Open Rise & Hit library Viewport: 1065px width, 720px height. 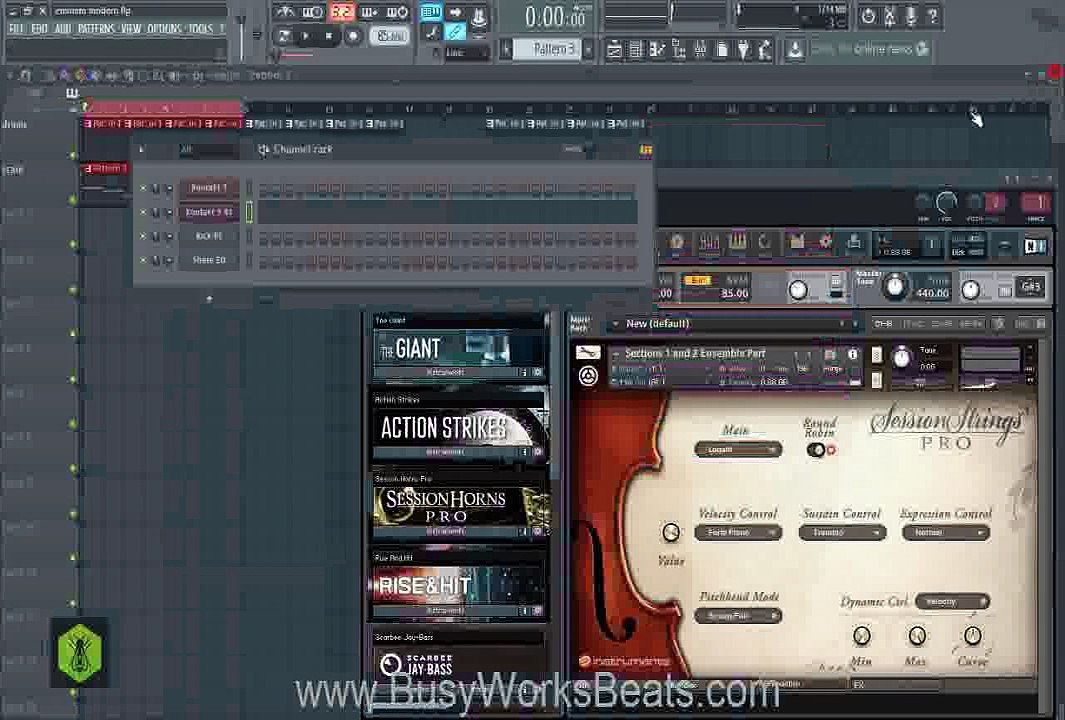tap(458, 586)
